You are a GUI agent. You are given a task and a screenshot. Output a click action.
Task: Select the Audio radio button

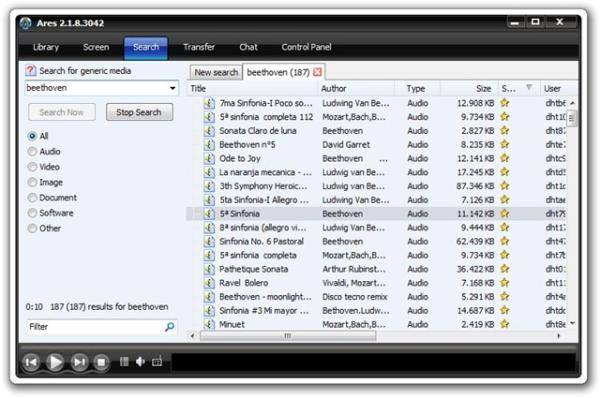point(33,152)
